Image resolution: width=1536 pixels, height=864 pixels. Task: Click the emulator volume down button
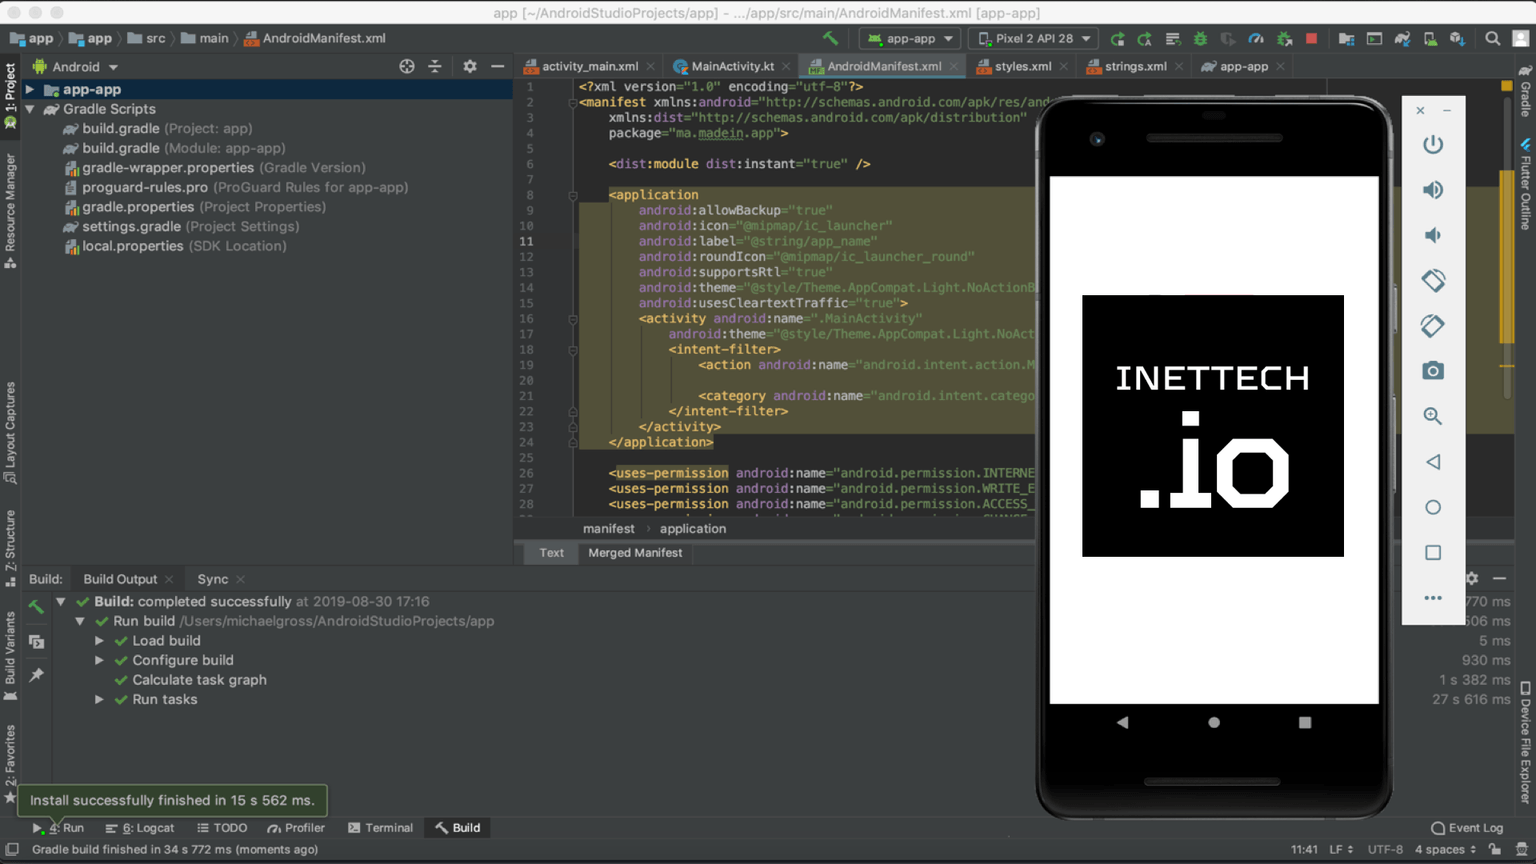[1433, 235]
